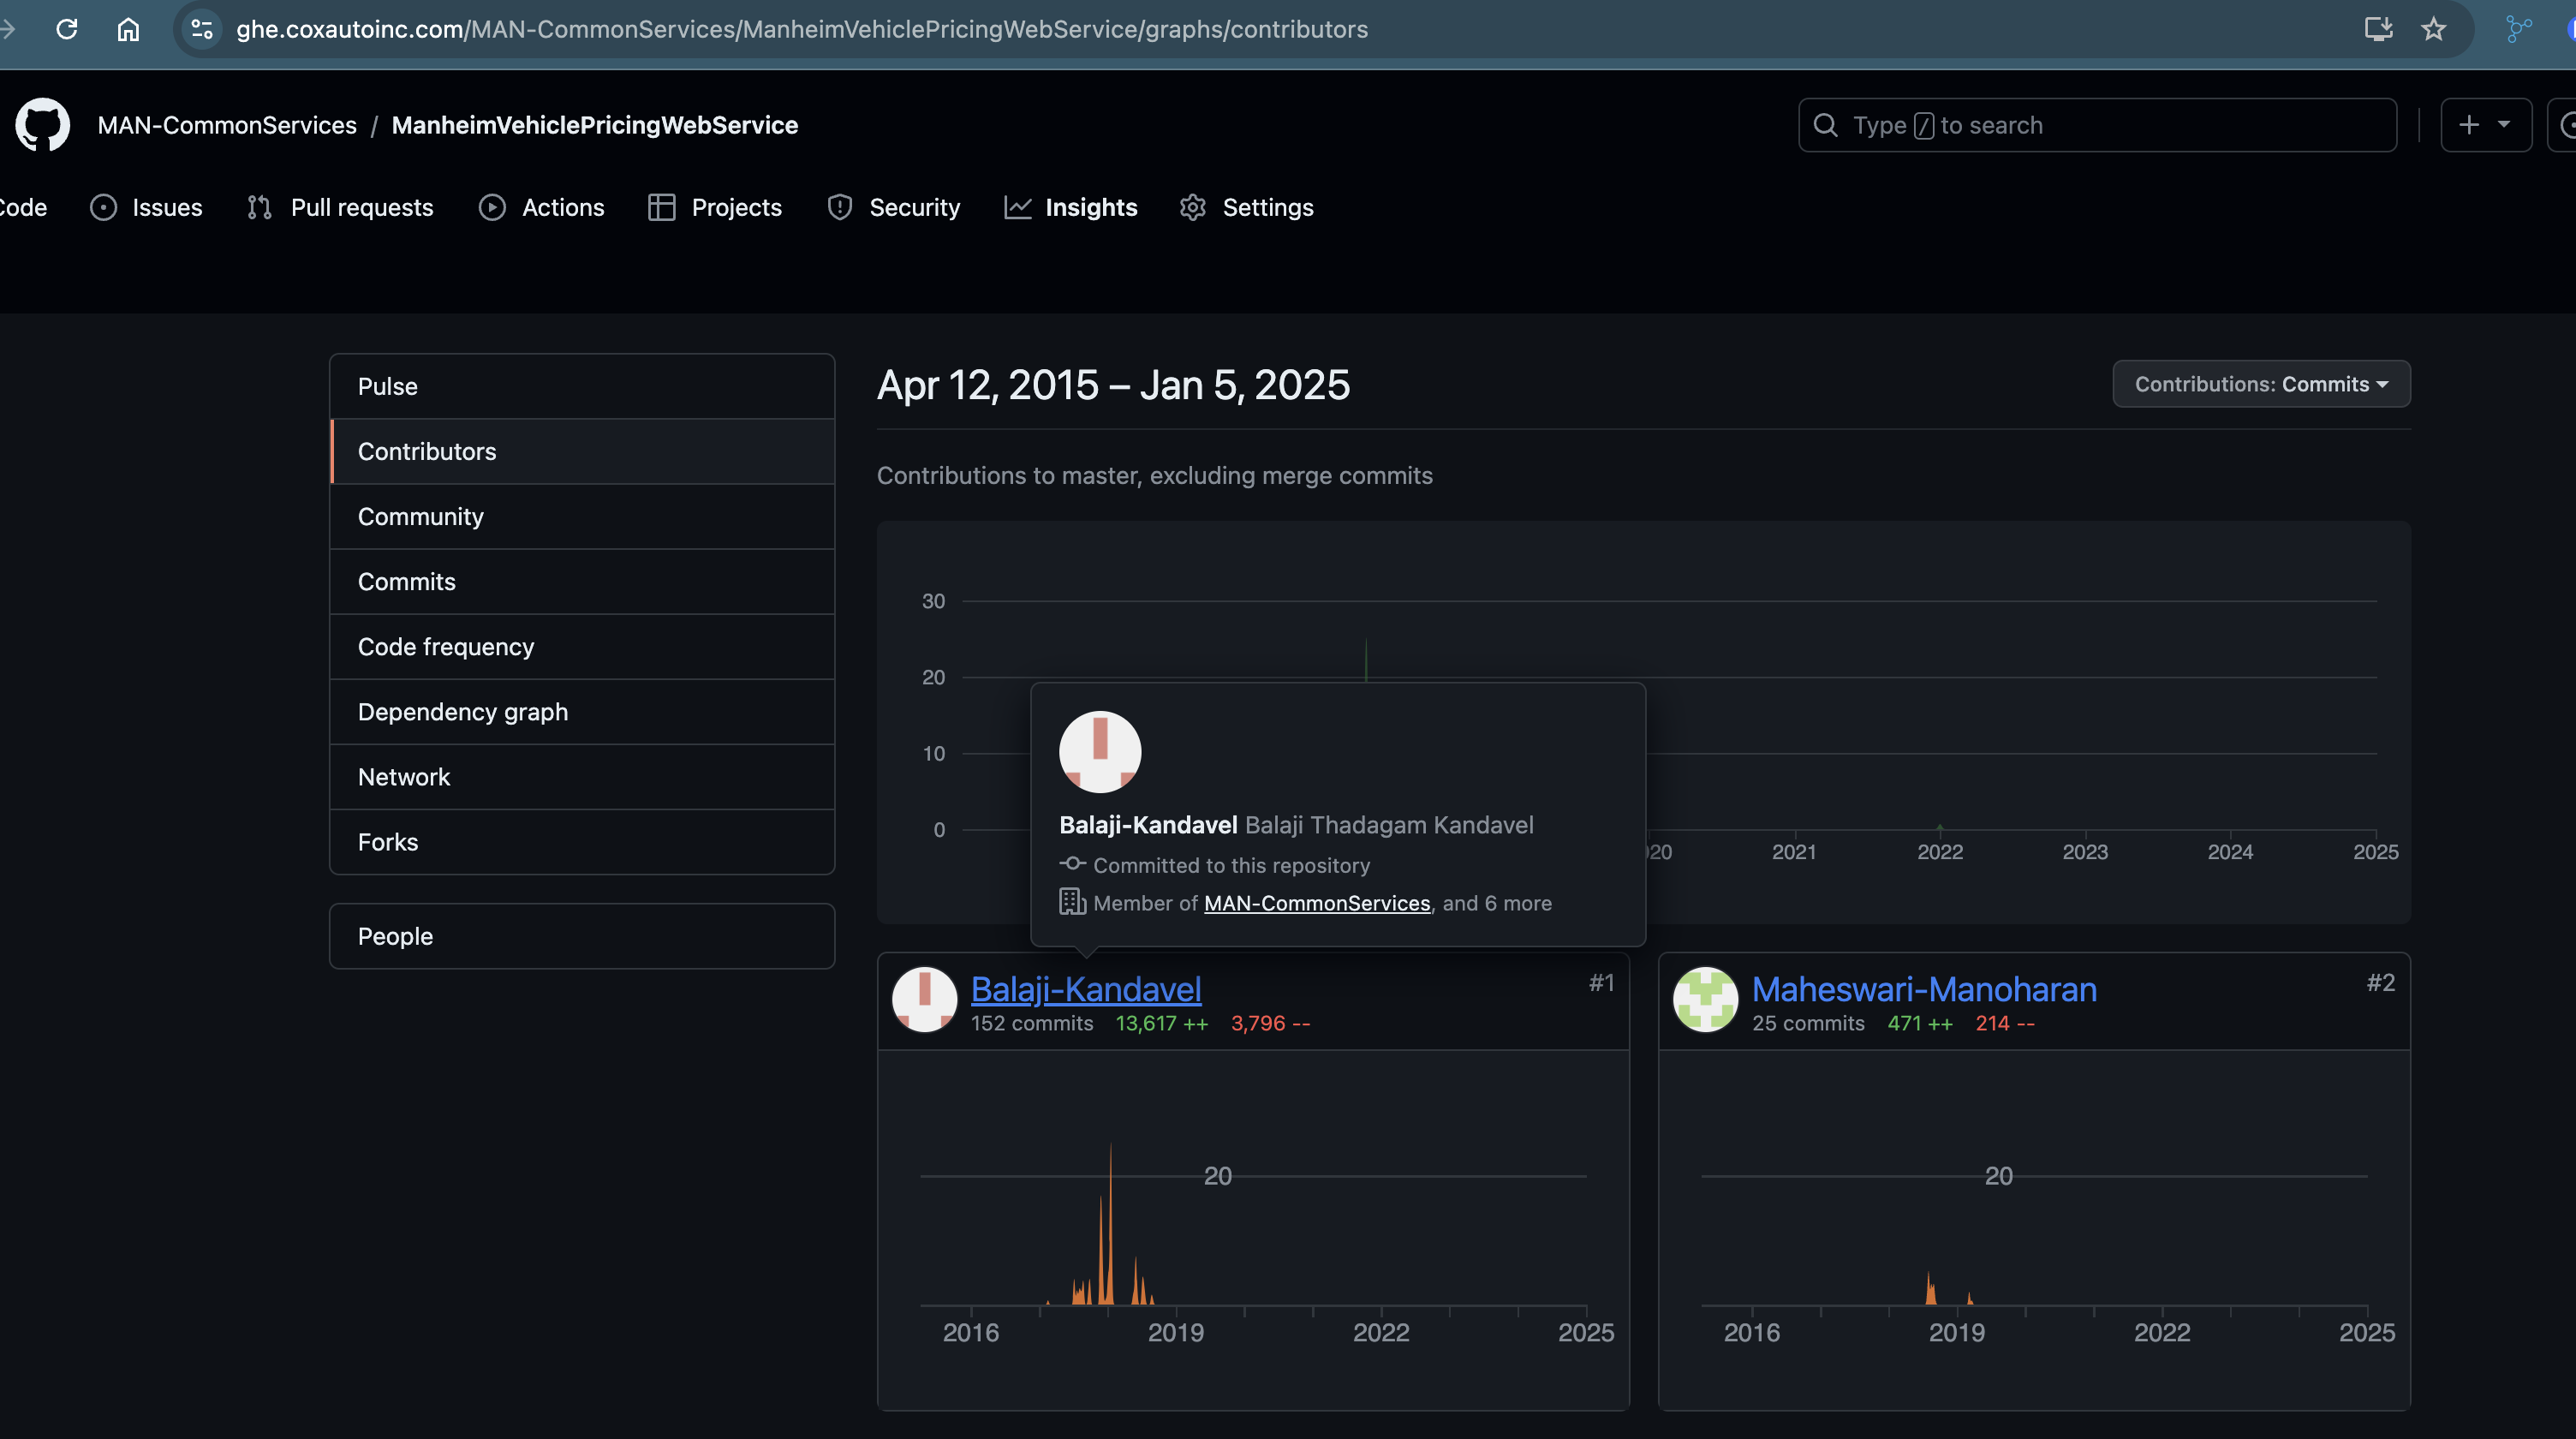
Task: Reload the page with the refresh icon
Action: [x=66, y=29]
